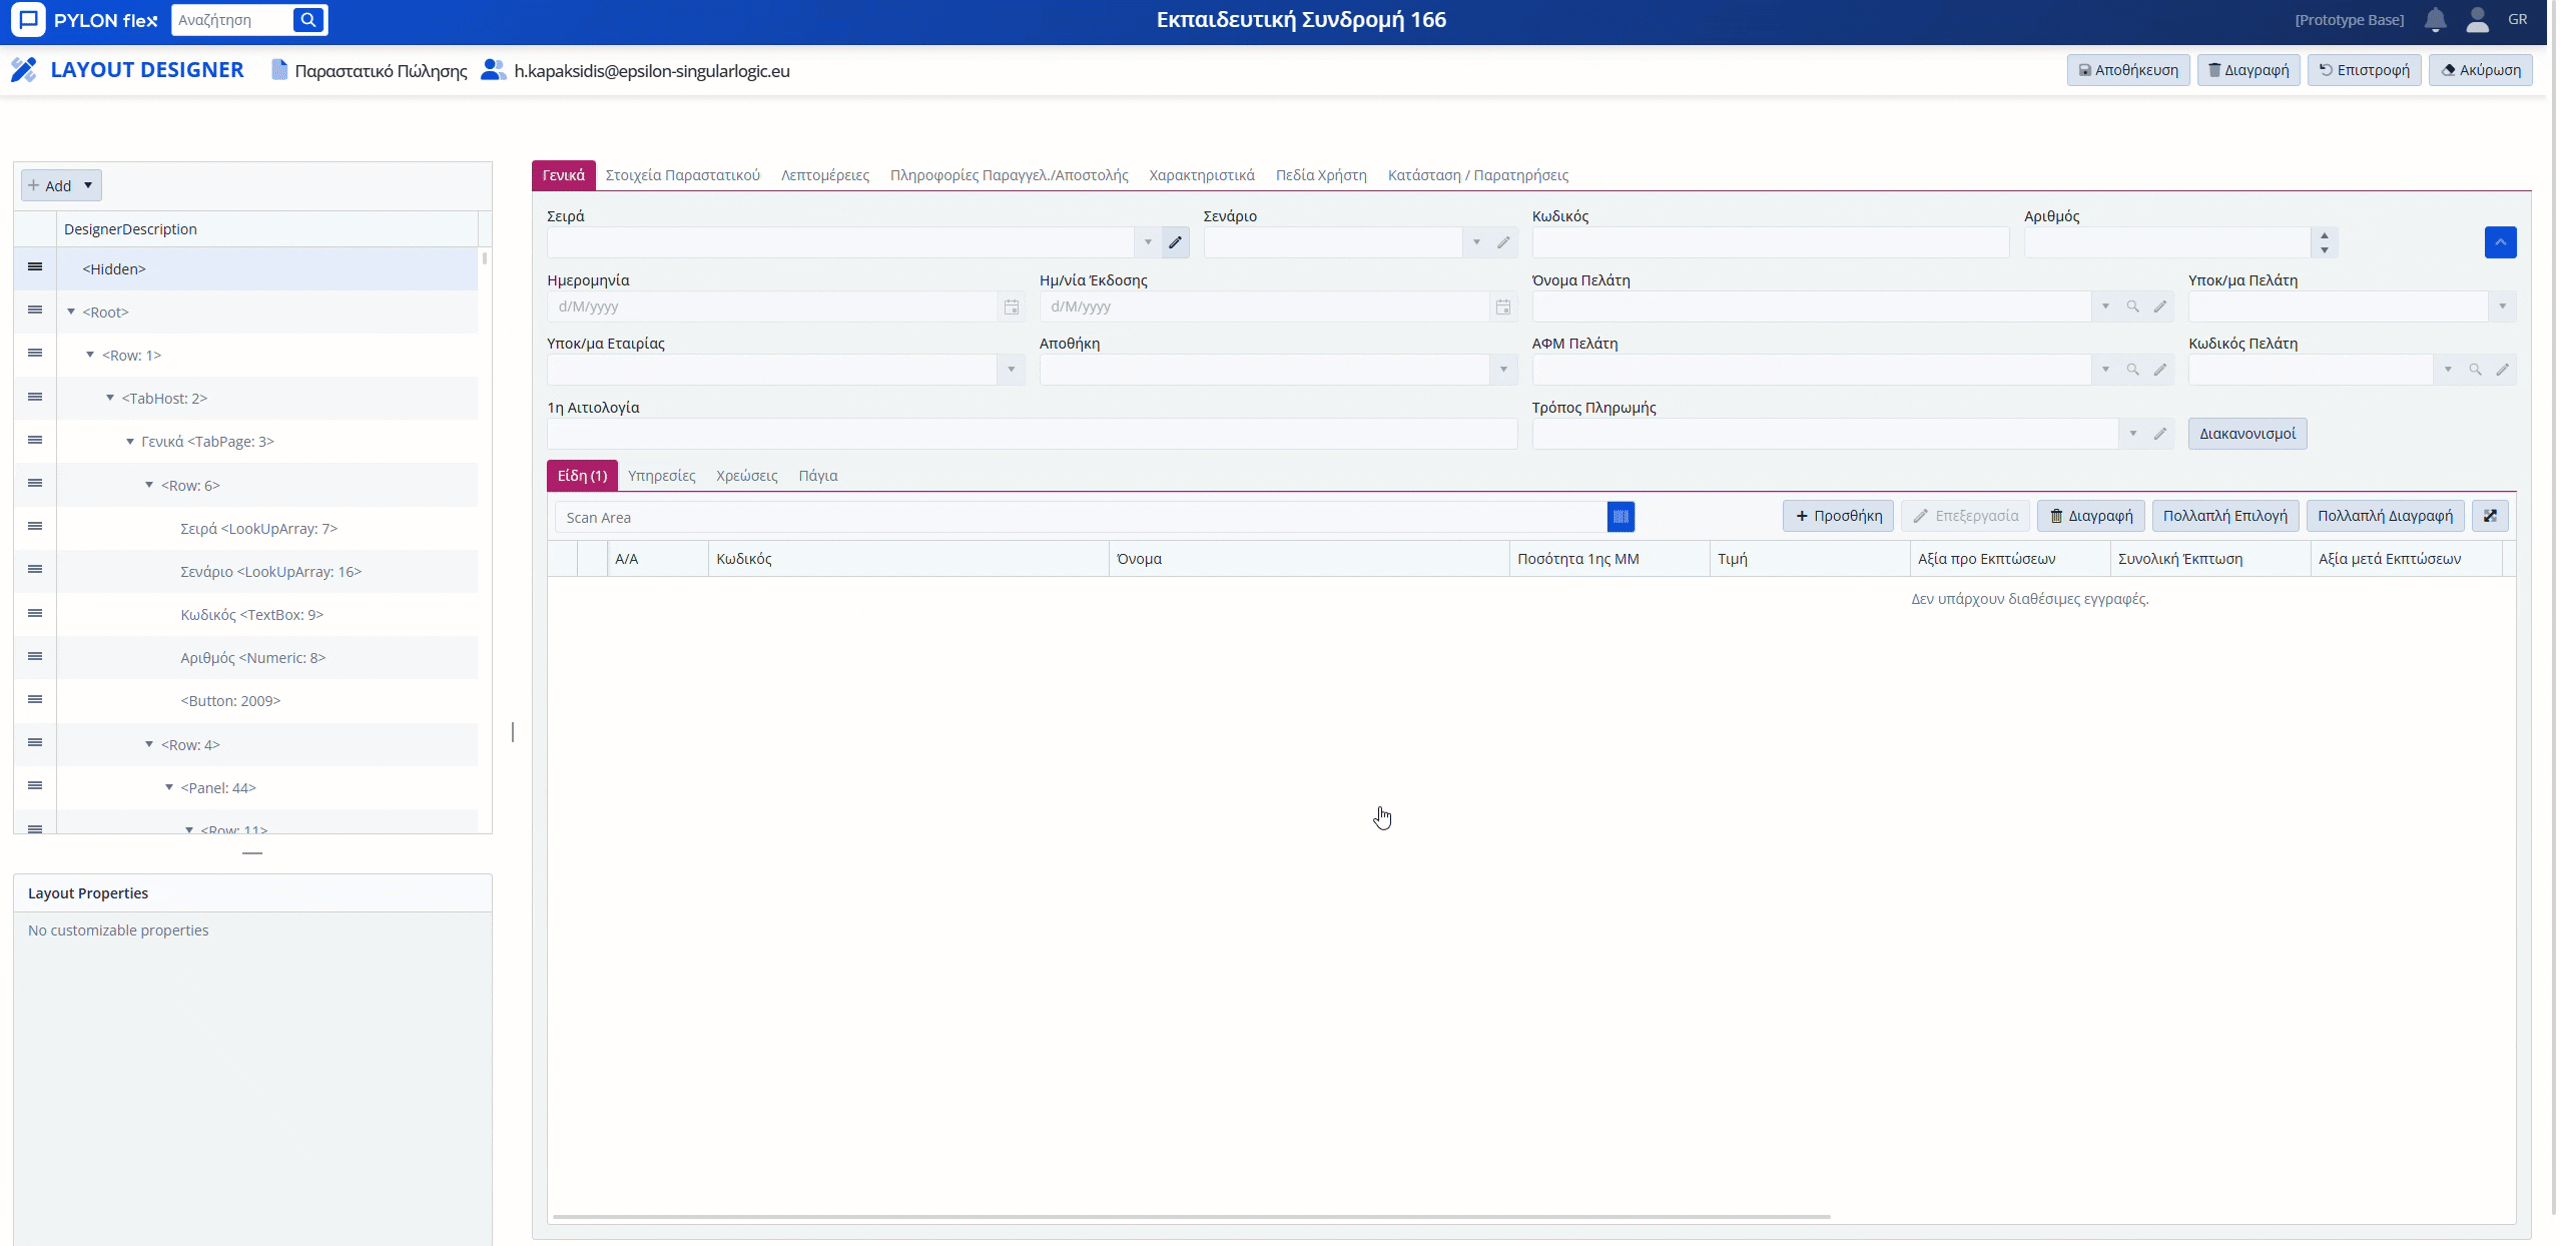Switch to Λεπτομέρειες tab
Image resolution: width=2560 pixels, height=1246 pixels.
[x=825, y=175]
